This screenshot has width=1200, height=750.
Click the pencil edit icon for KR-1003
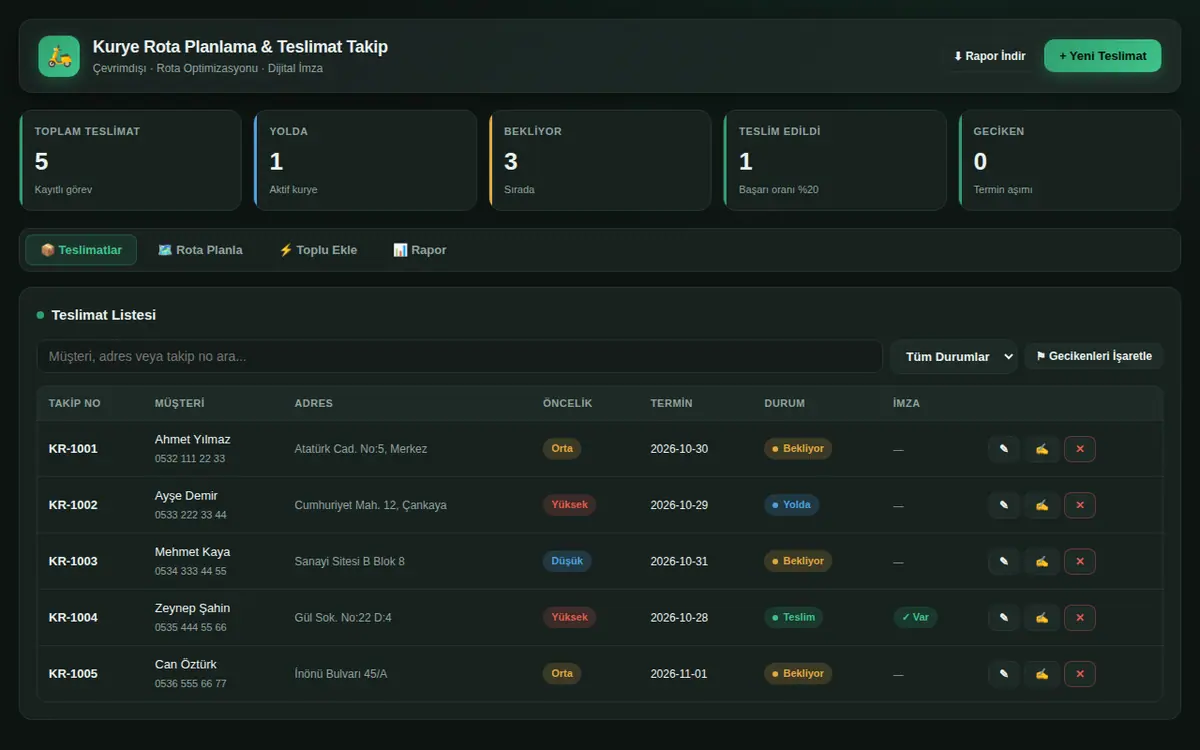[x=1004, y=561]
